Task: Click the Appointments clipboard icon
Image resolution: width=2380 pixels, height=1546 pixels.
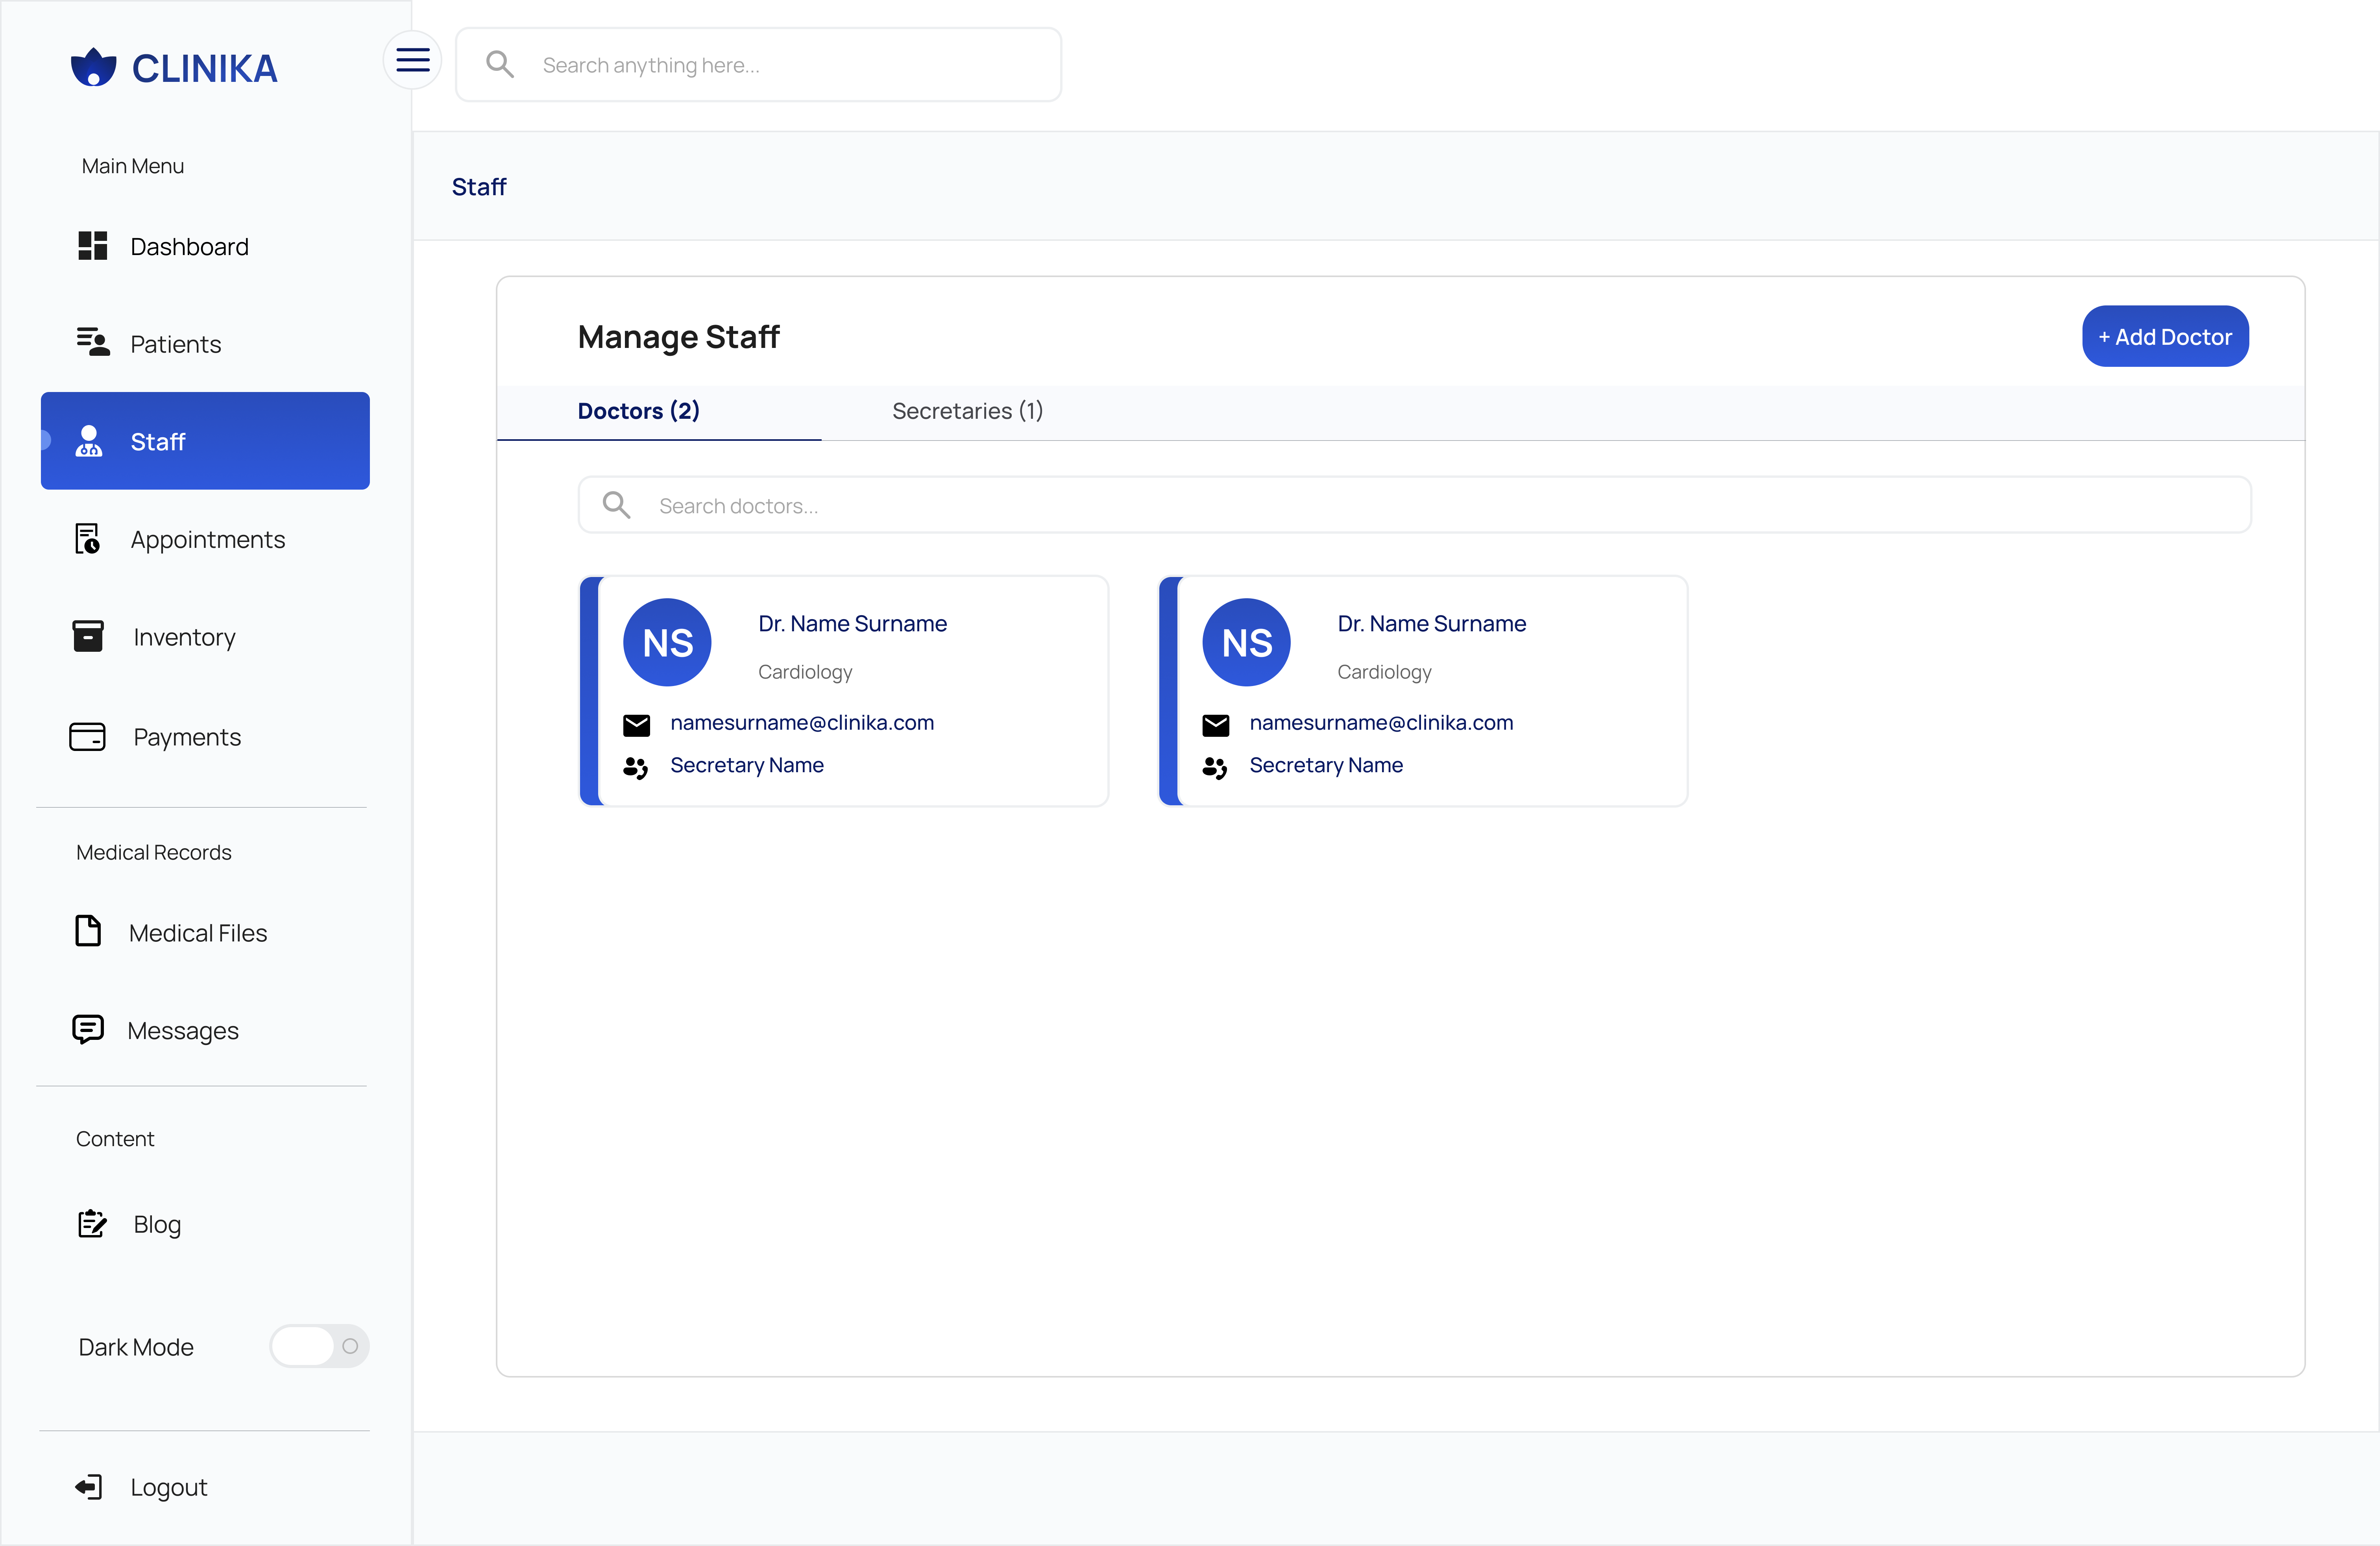Action: tap(88, 539)
